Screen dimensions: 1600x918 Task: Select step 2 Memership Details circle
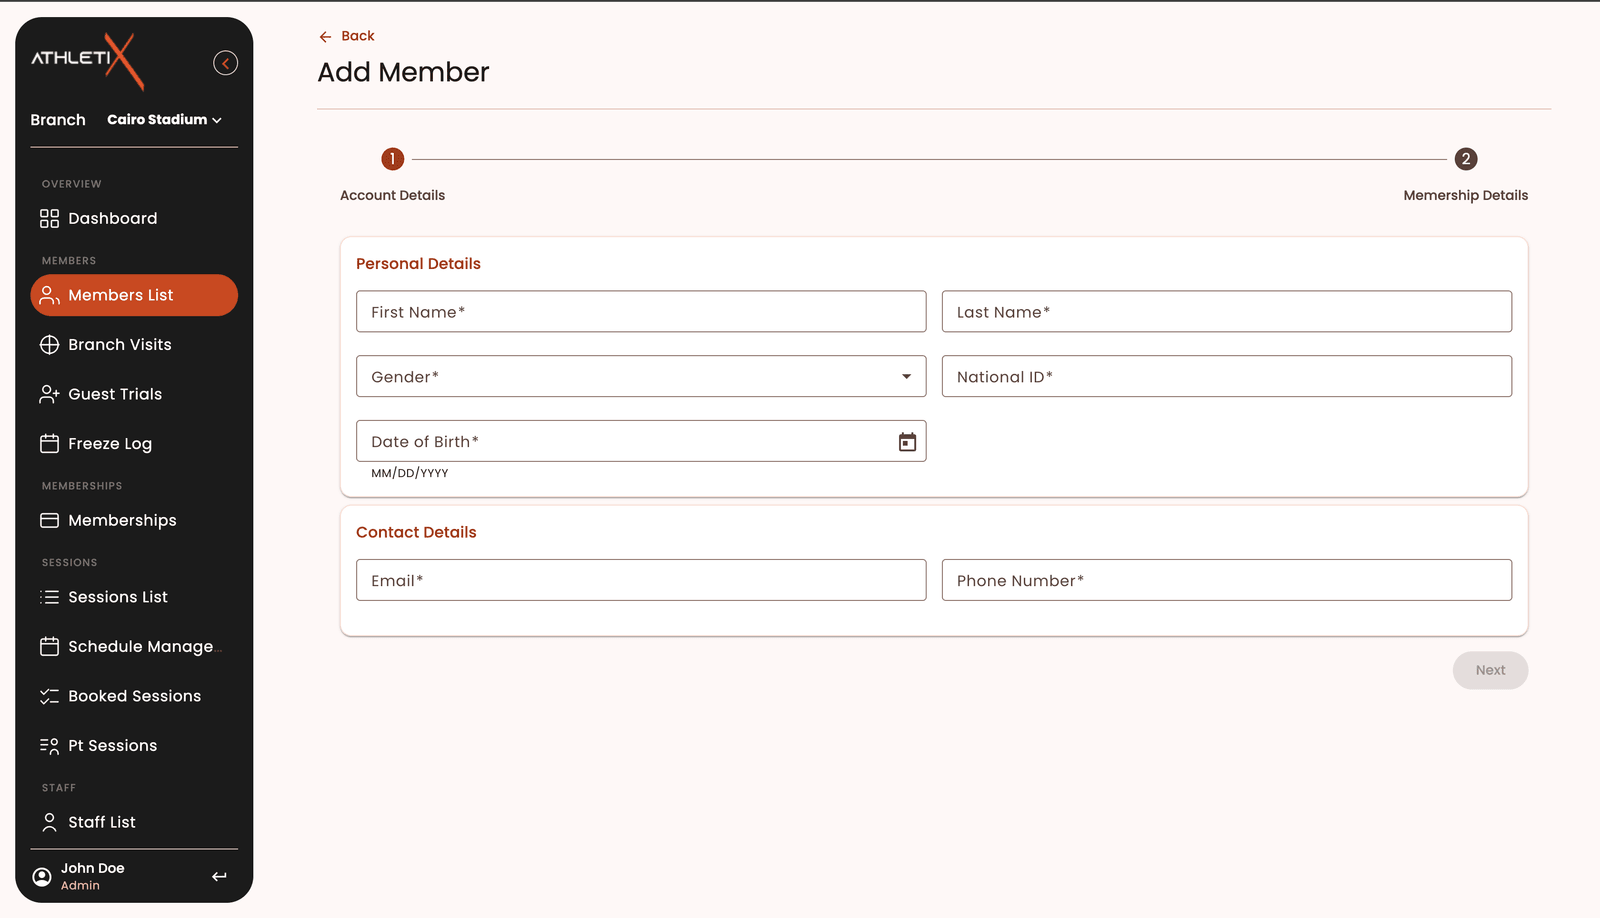click(1466, 159)
